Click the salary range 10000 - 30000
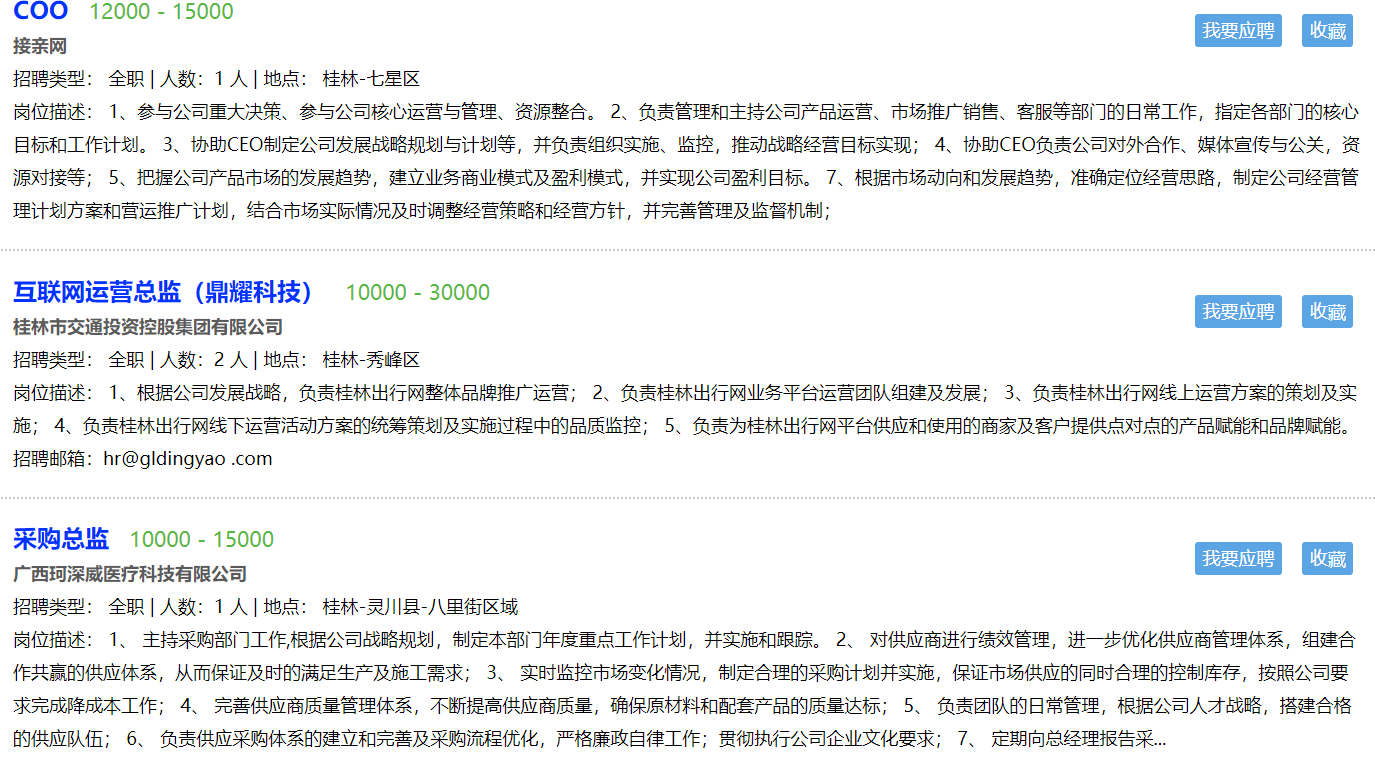This screenshot has height=767, width=1375. click(418, 292)
